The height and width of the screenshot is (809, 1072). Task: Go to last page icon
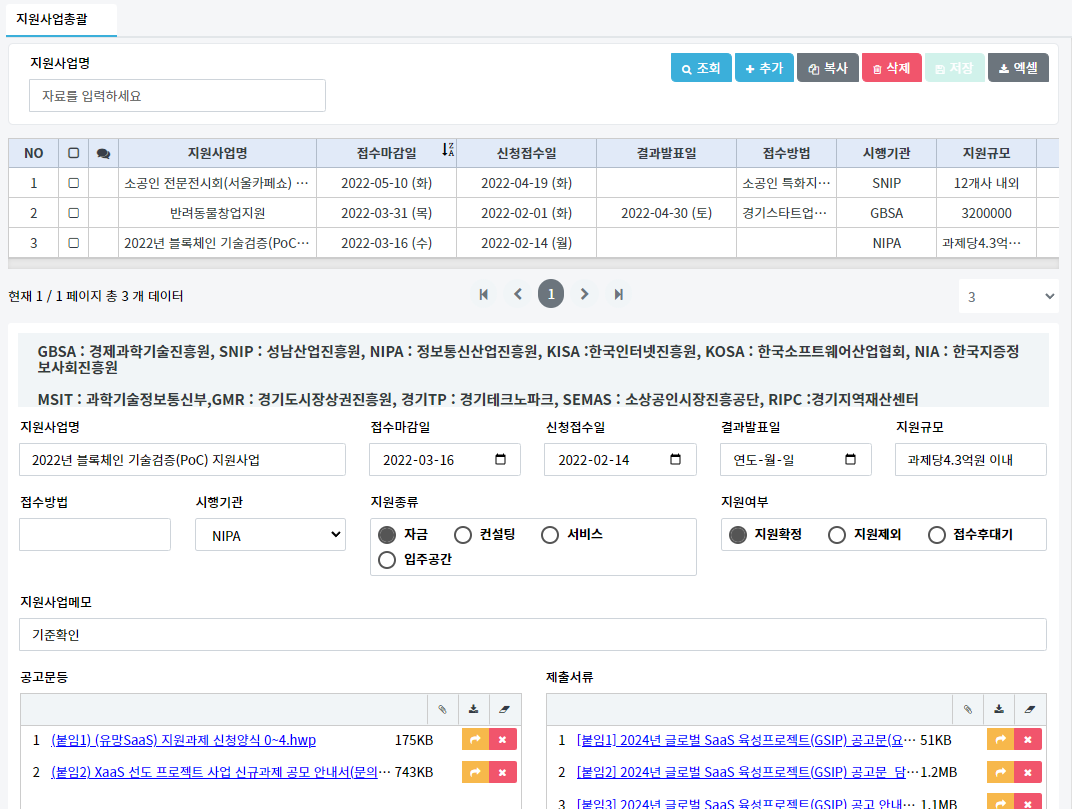coord(618,294)
